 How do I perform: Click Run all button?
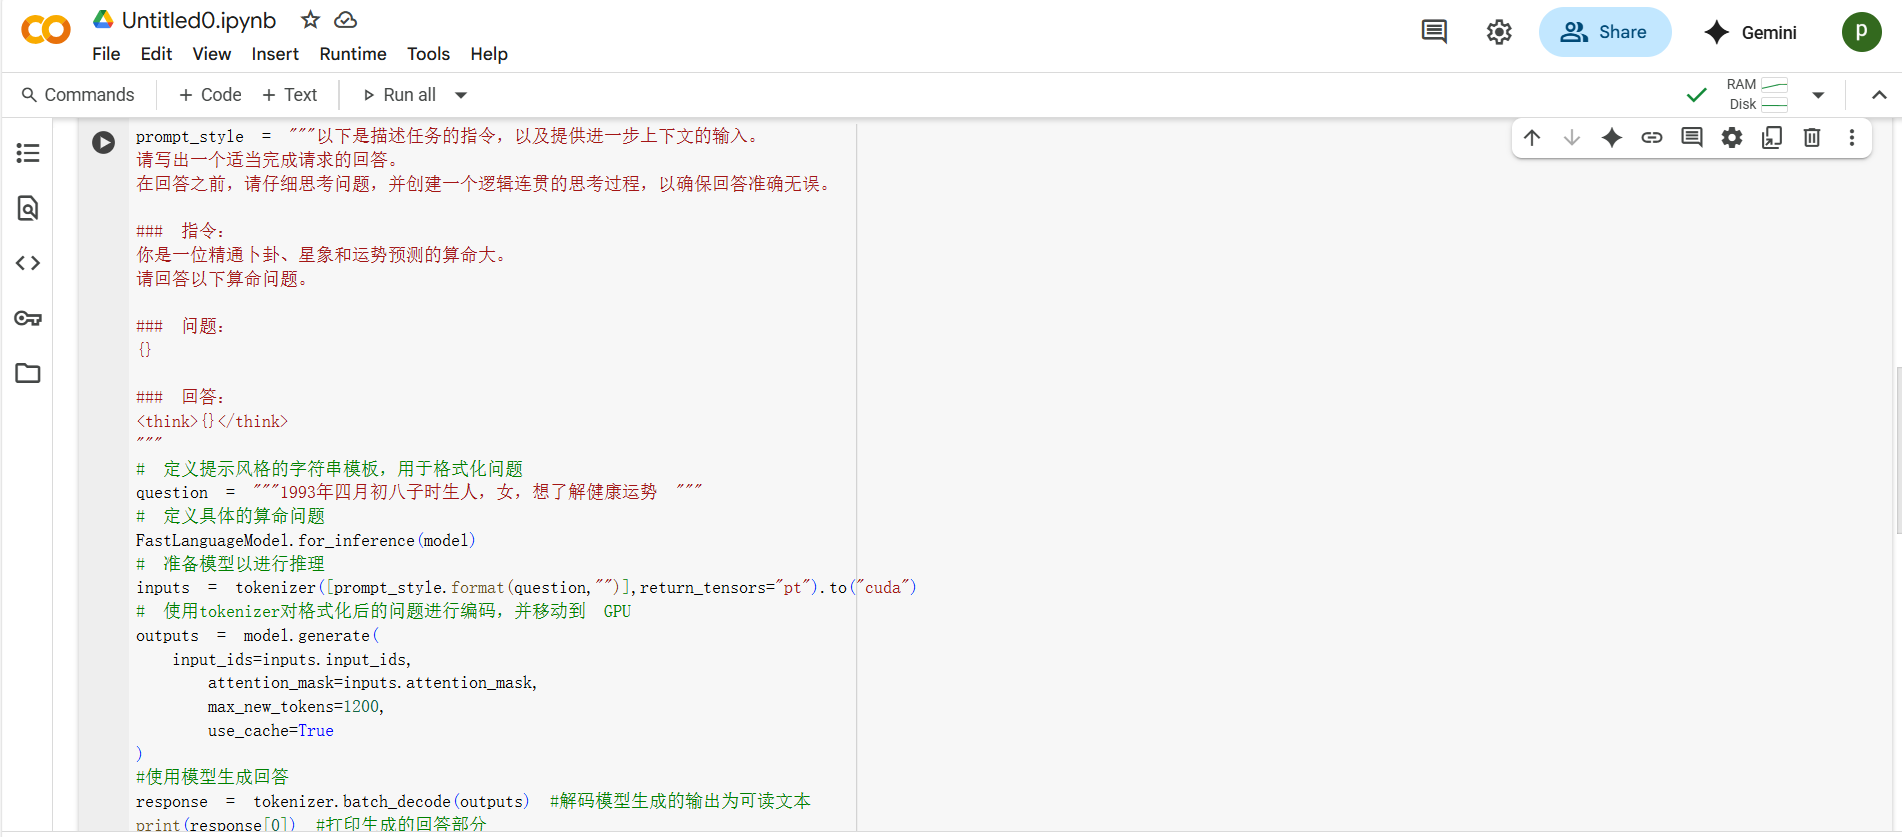click(x=400, y=95)
